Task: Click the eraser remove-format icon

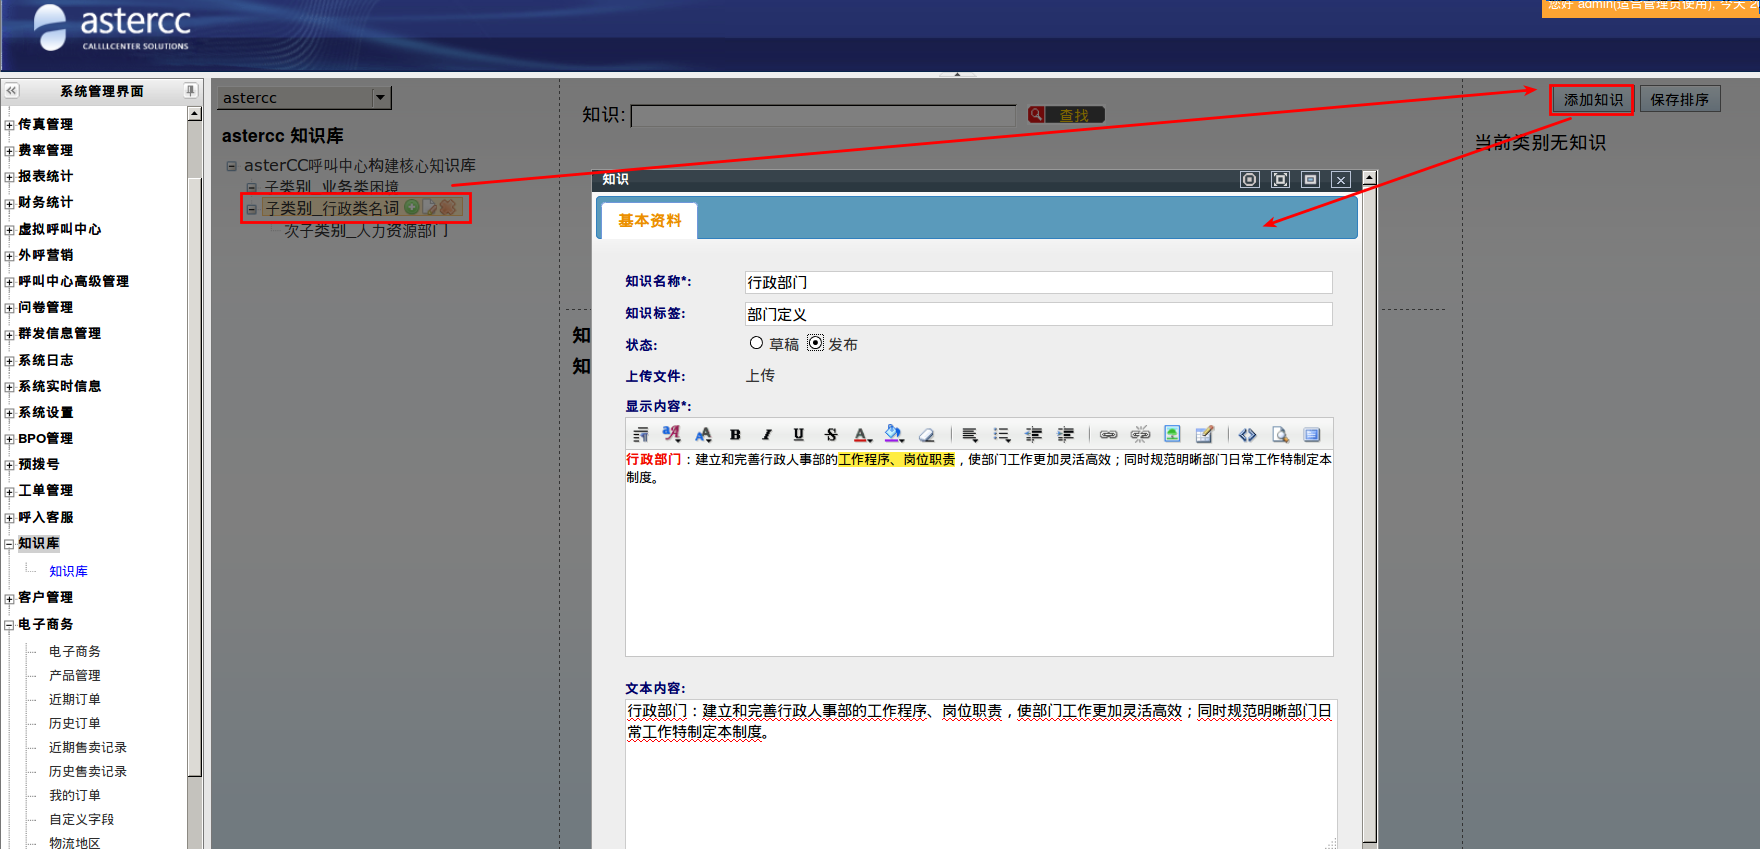Action: [x=926, y=435]
